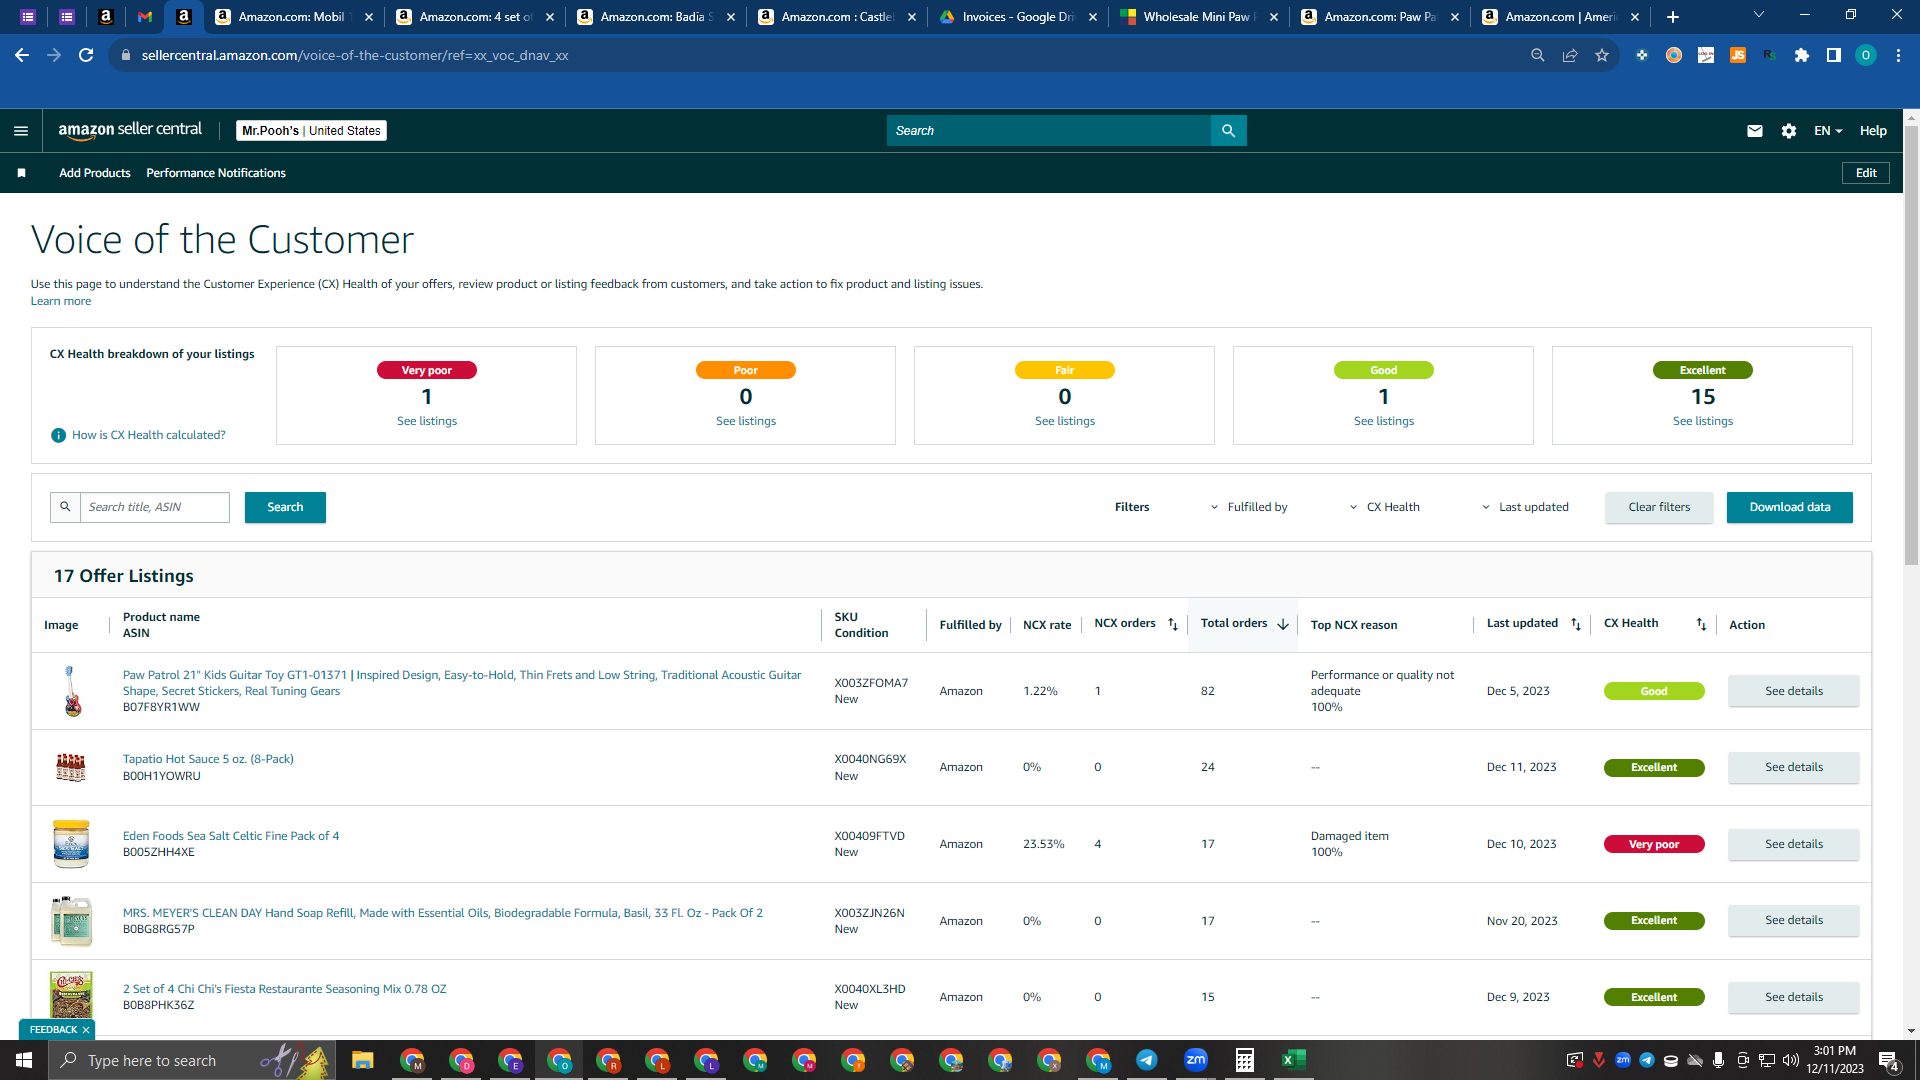Click the Eden Foods Sea Salt thumbnail
Viewport: 1920px width, 1080px height.
[71, 844]
